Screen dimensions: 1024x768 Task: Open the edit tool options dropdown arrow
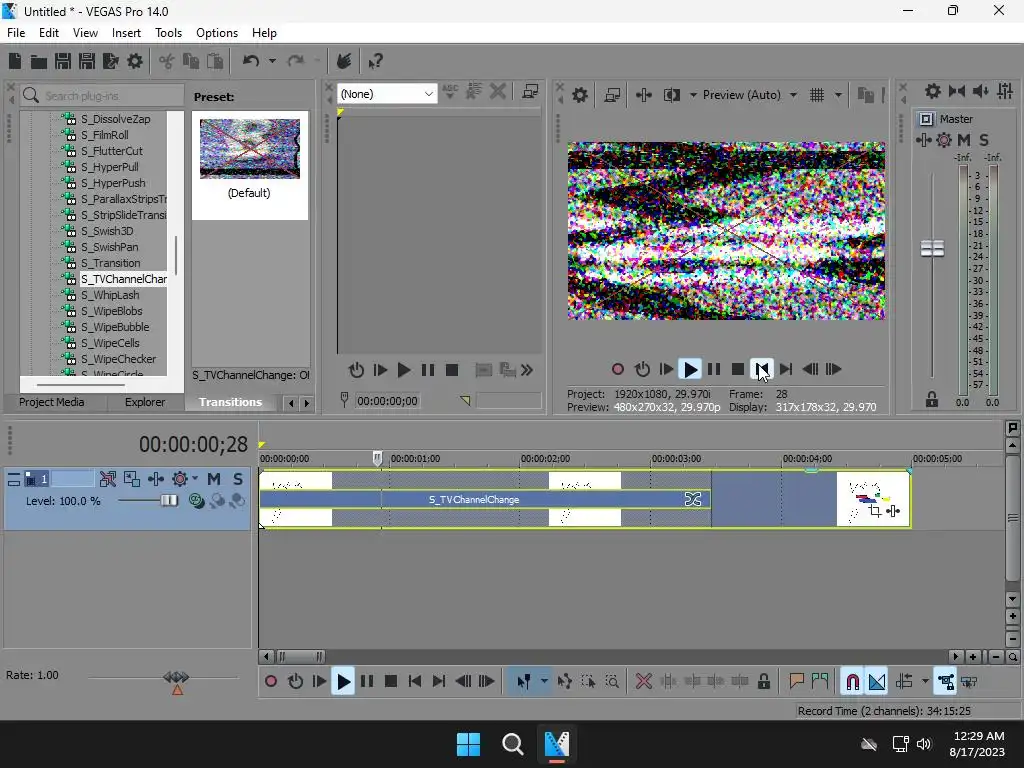(543, 682)
